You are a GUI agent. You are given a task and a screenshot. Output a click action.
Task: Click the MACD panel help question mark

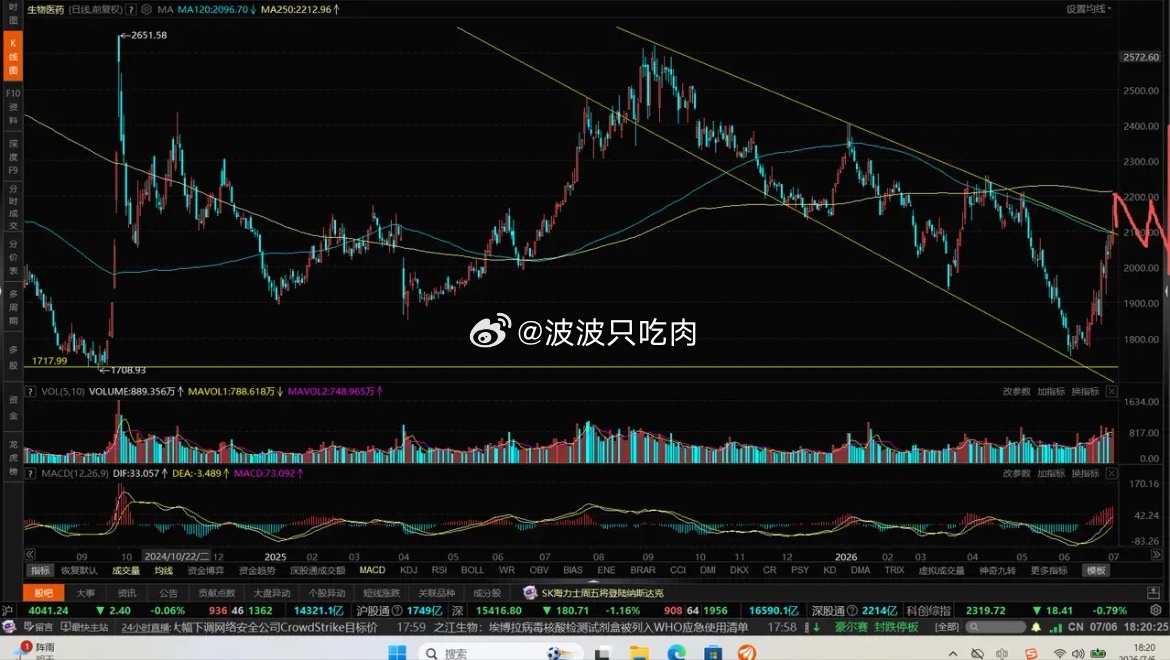(x=31, y=474)
